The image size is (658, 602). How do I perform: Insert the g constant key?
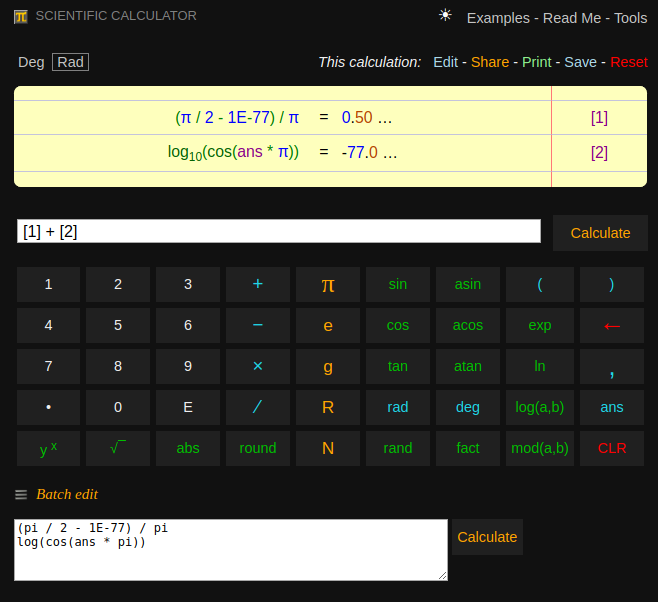coord(328,366)
